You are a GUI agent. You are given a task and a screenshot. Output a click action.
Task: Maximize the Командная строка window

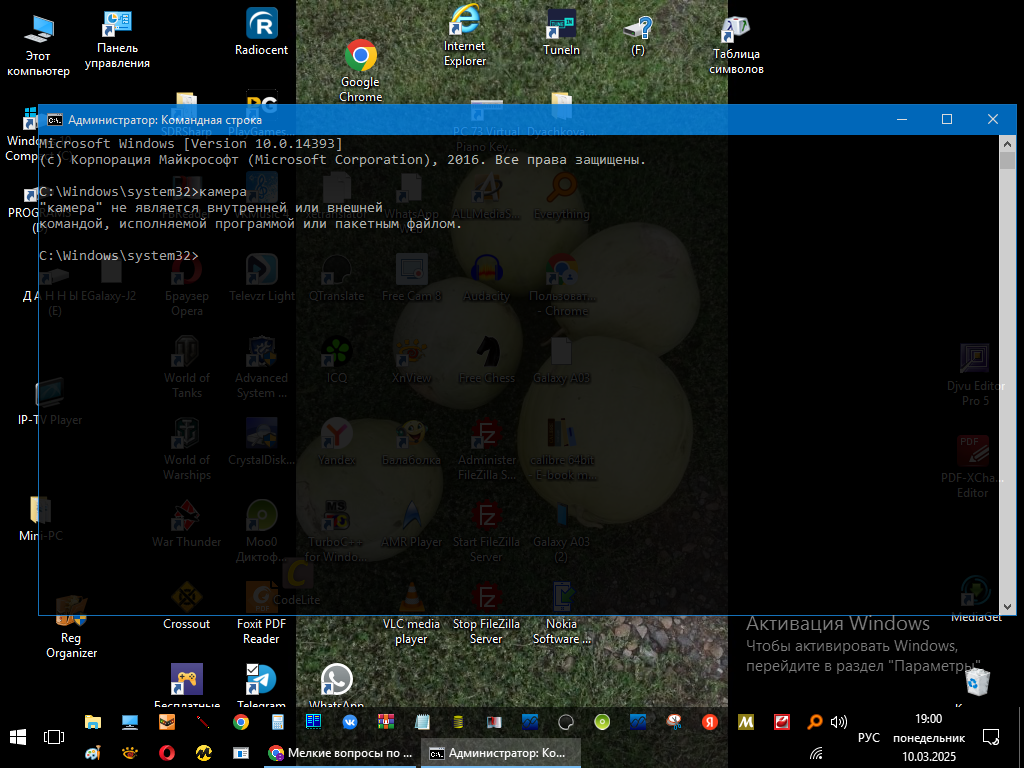tap(947, 119)
